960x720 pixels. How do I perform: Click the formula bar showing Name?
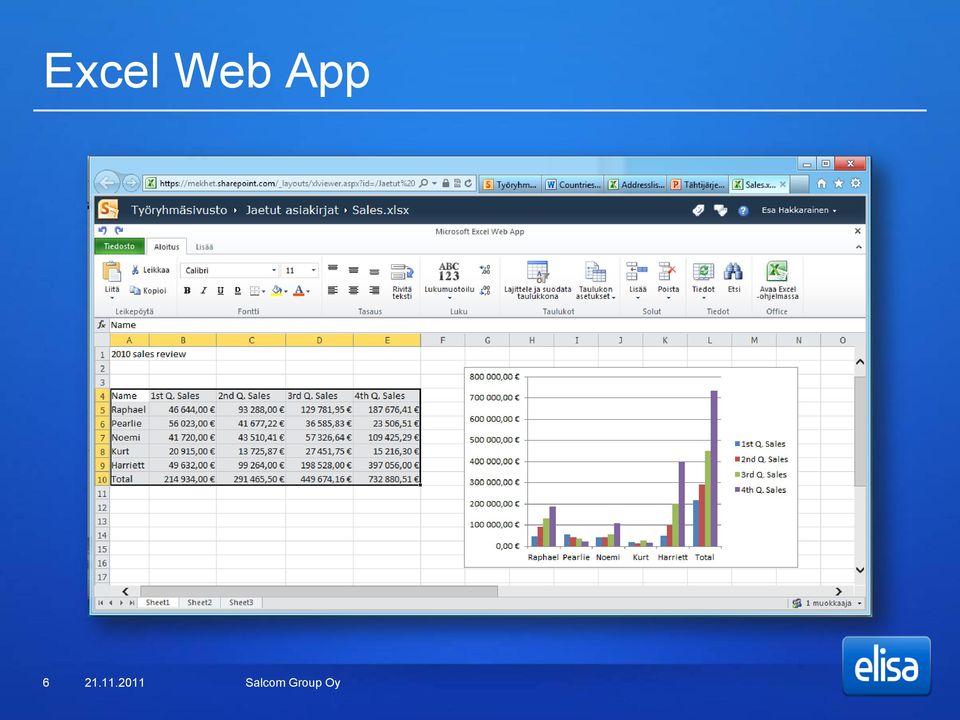(487, 325)
